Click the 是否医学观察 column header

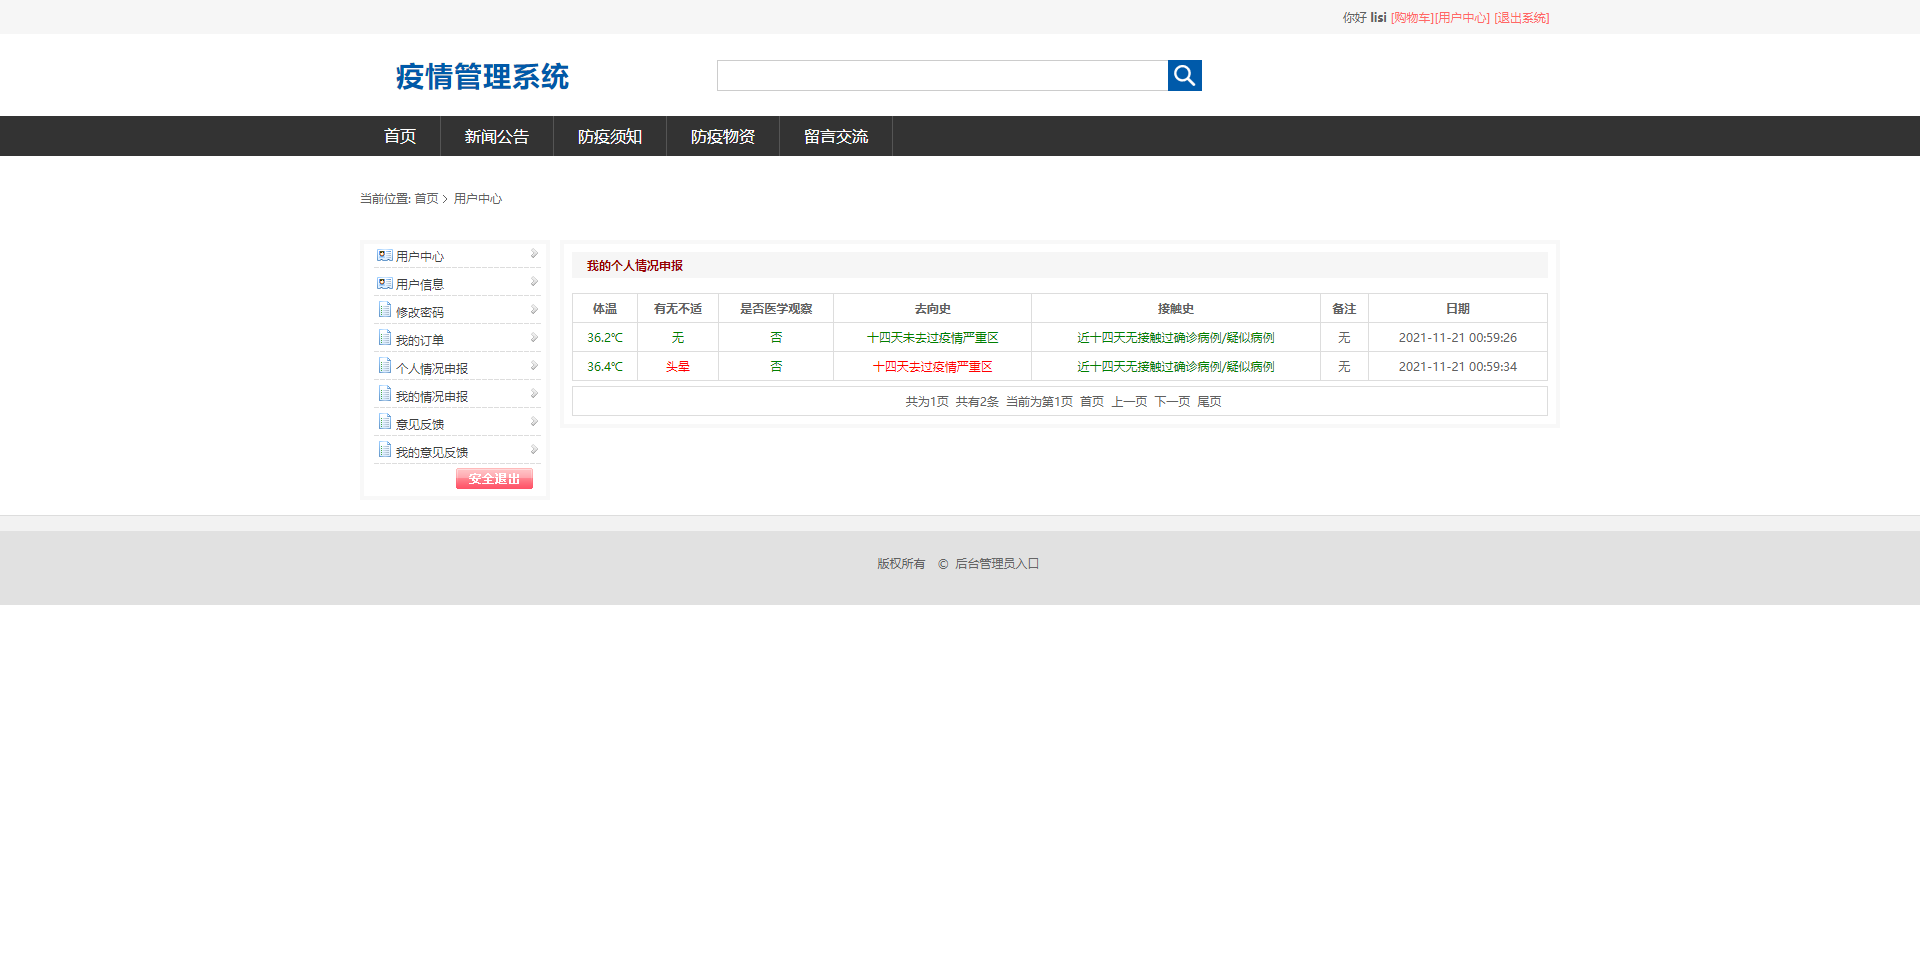click(x=776, y=309)
